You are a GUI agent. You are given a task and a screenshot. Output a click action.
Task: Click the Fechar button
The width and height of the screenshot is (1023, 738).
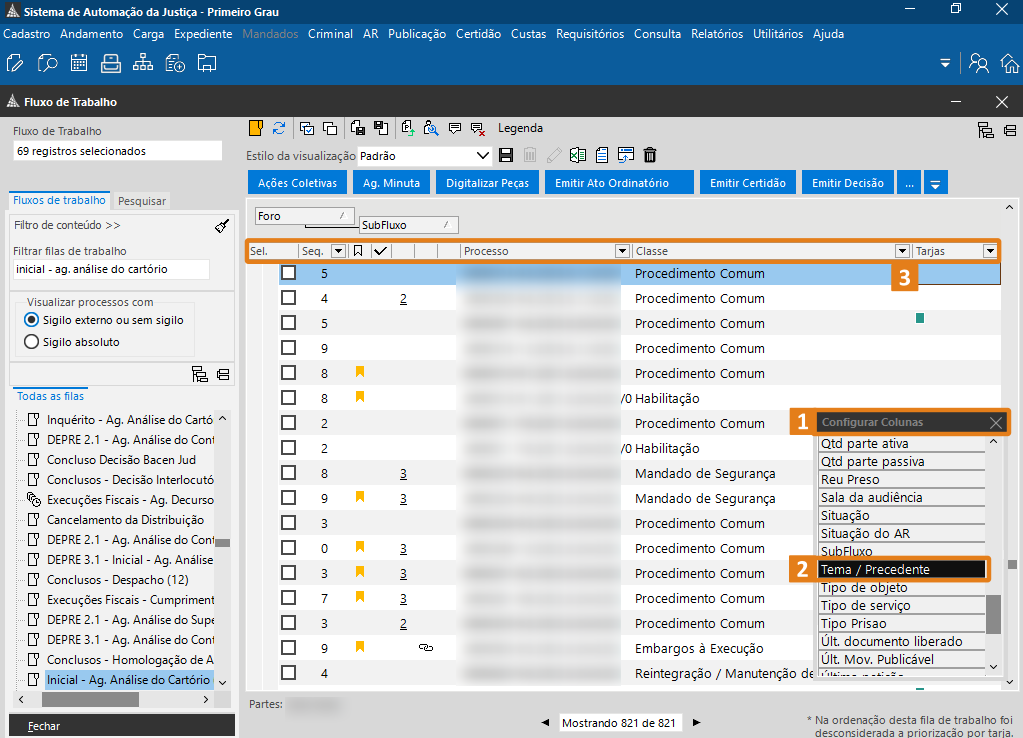click(x=122, y=726)
